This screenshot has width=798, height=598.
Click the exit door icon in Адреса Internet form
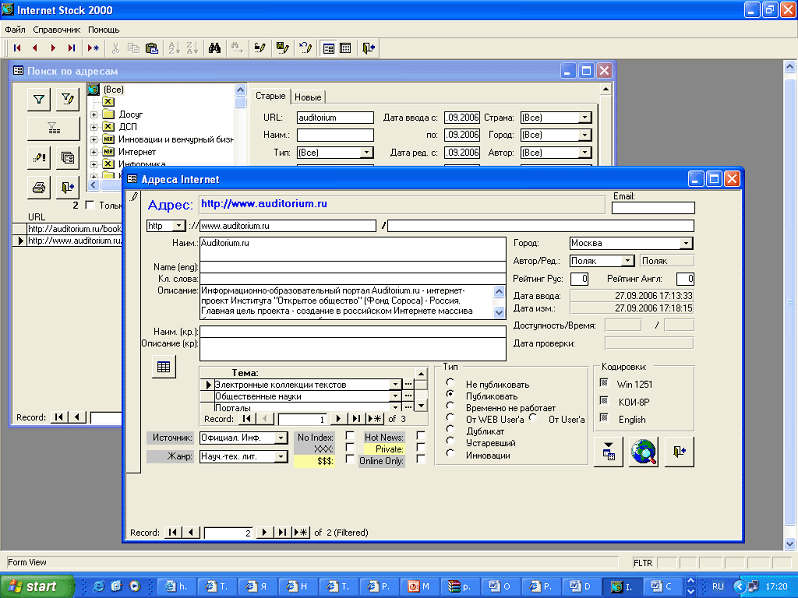(x=679, y=452)
